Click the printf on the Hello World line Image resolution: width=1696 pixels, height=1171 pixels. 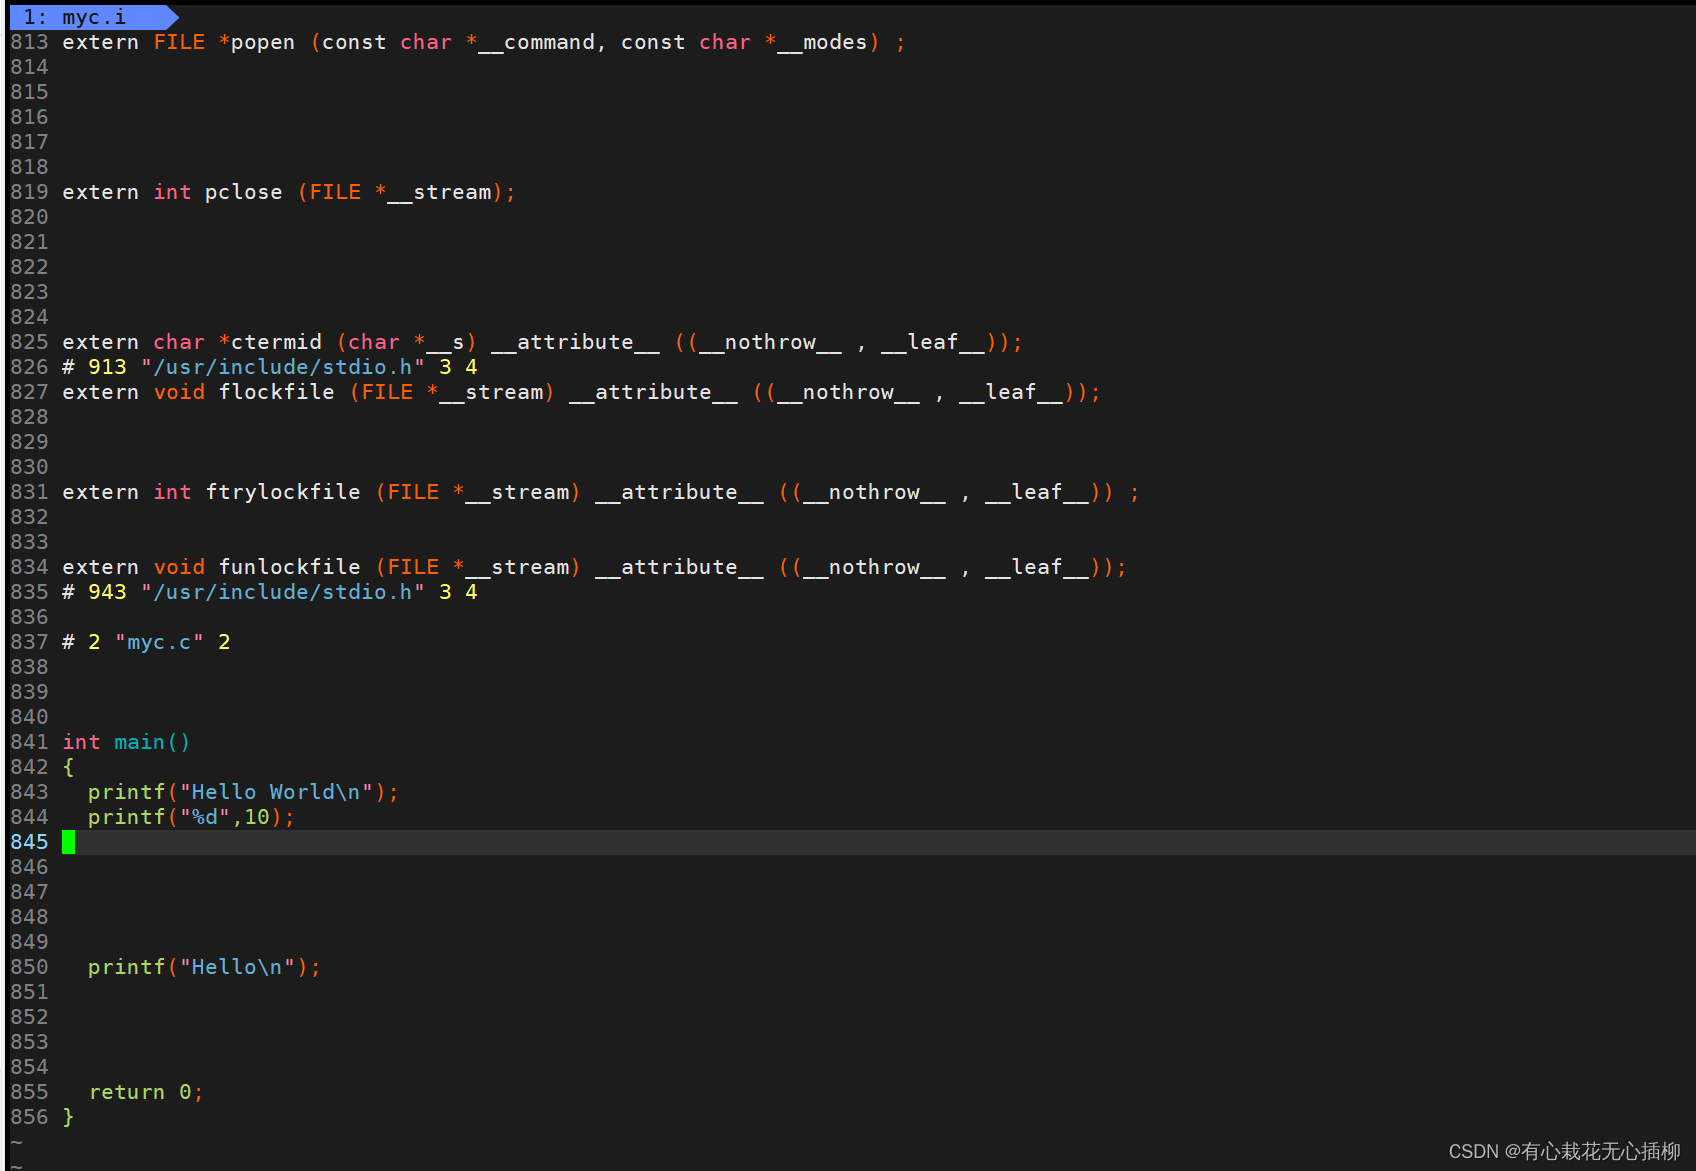click(x=126, y=792)
